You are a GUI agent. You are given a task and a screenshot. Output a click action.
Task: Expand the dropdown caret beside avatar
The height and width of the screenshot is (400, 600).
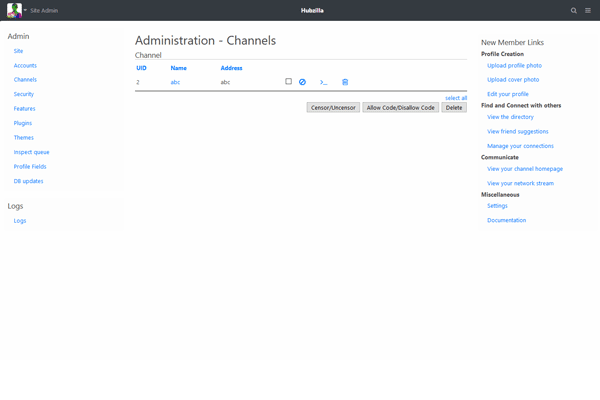pos(25,10)
